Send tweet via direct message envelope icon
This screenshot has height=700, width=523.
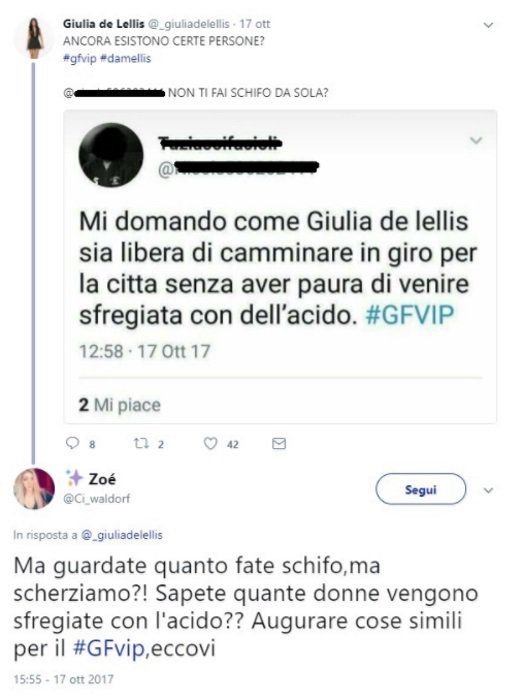pos(279,443)
